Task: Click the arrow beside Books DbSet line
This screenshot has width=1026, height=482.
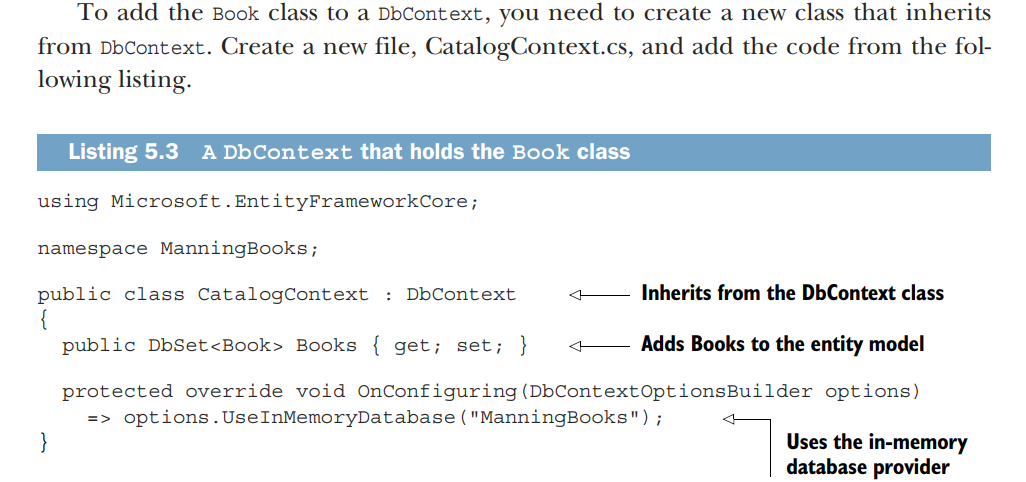Action: click(x=599, y=346)
